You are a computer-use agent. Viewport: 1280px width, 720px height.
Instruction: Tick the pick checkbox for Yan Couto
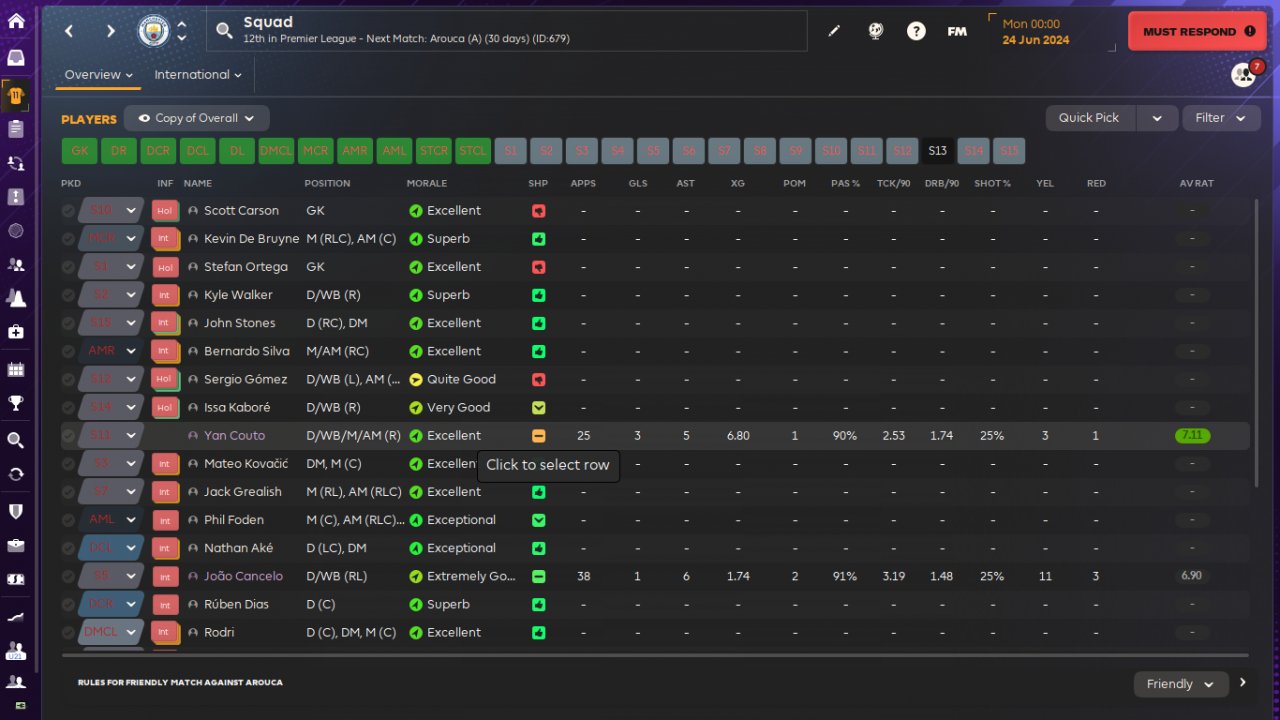(68, 436)
